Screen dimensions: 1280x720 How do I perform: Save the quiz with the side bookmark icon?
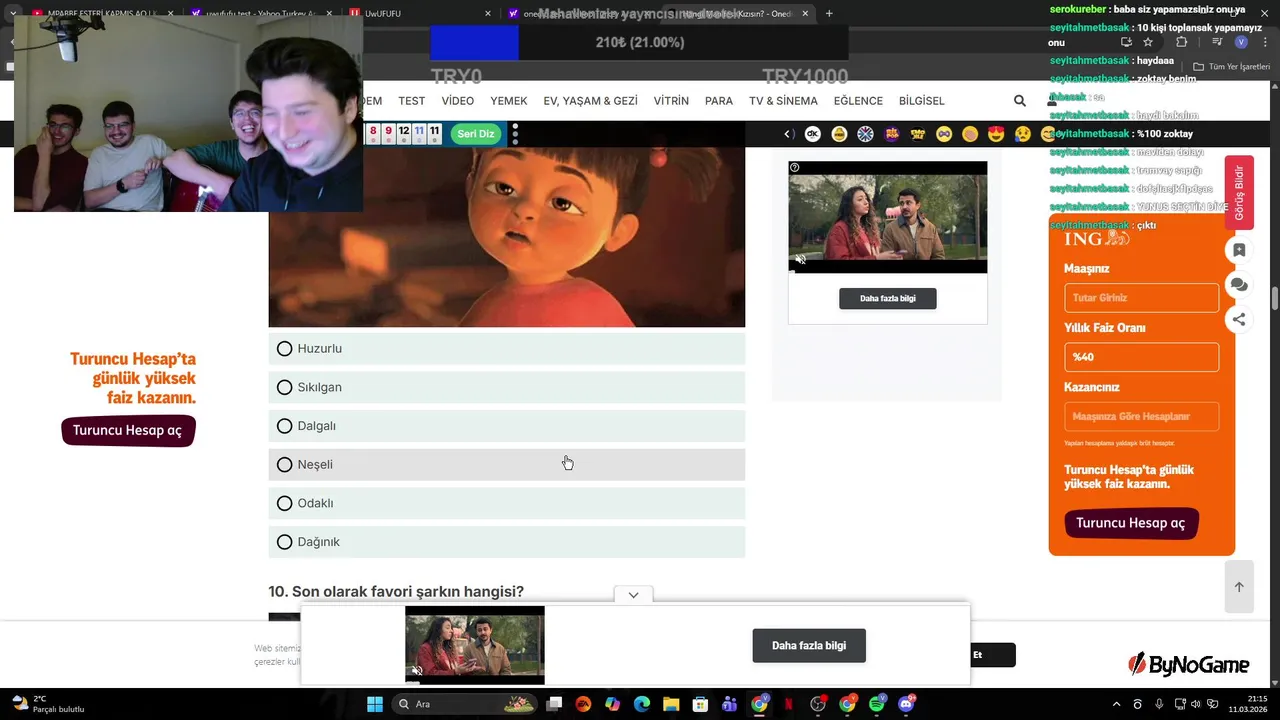click(x=1239, y=250)
